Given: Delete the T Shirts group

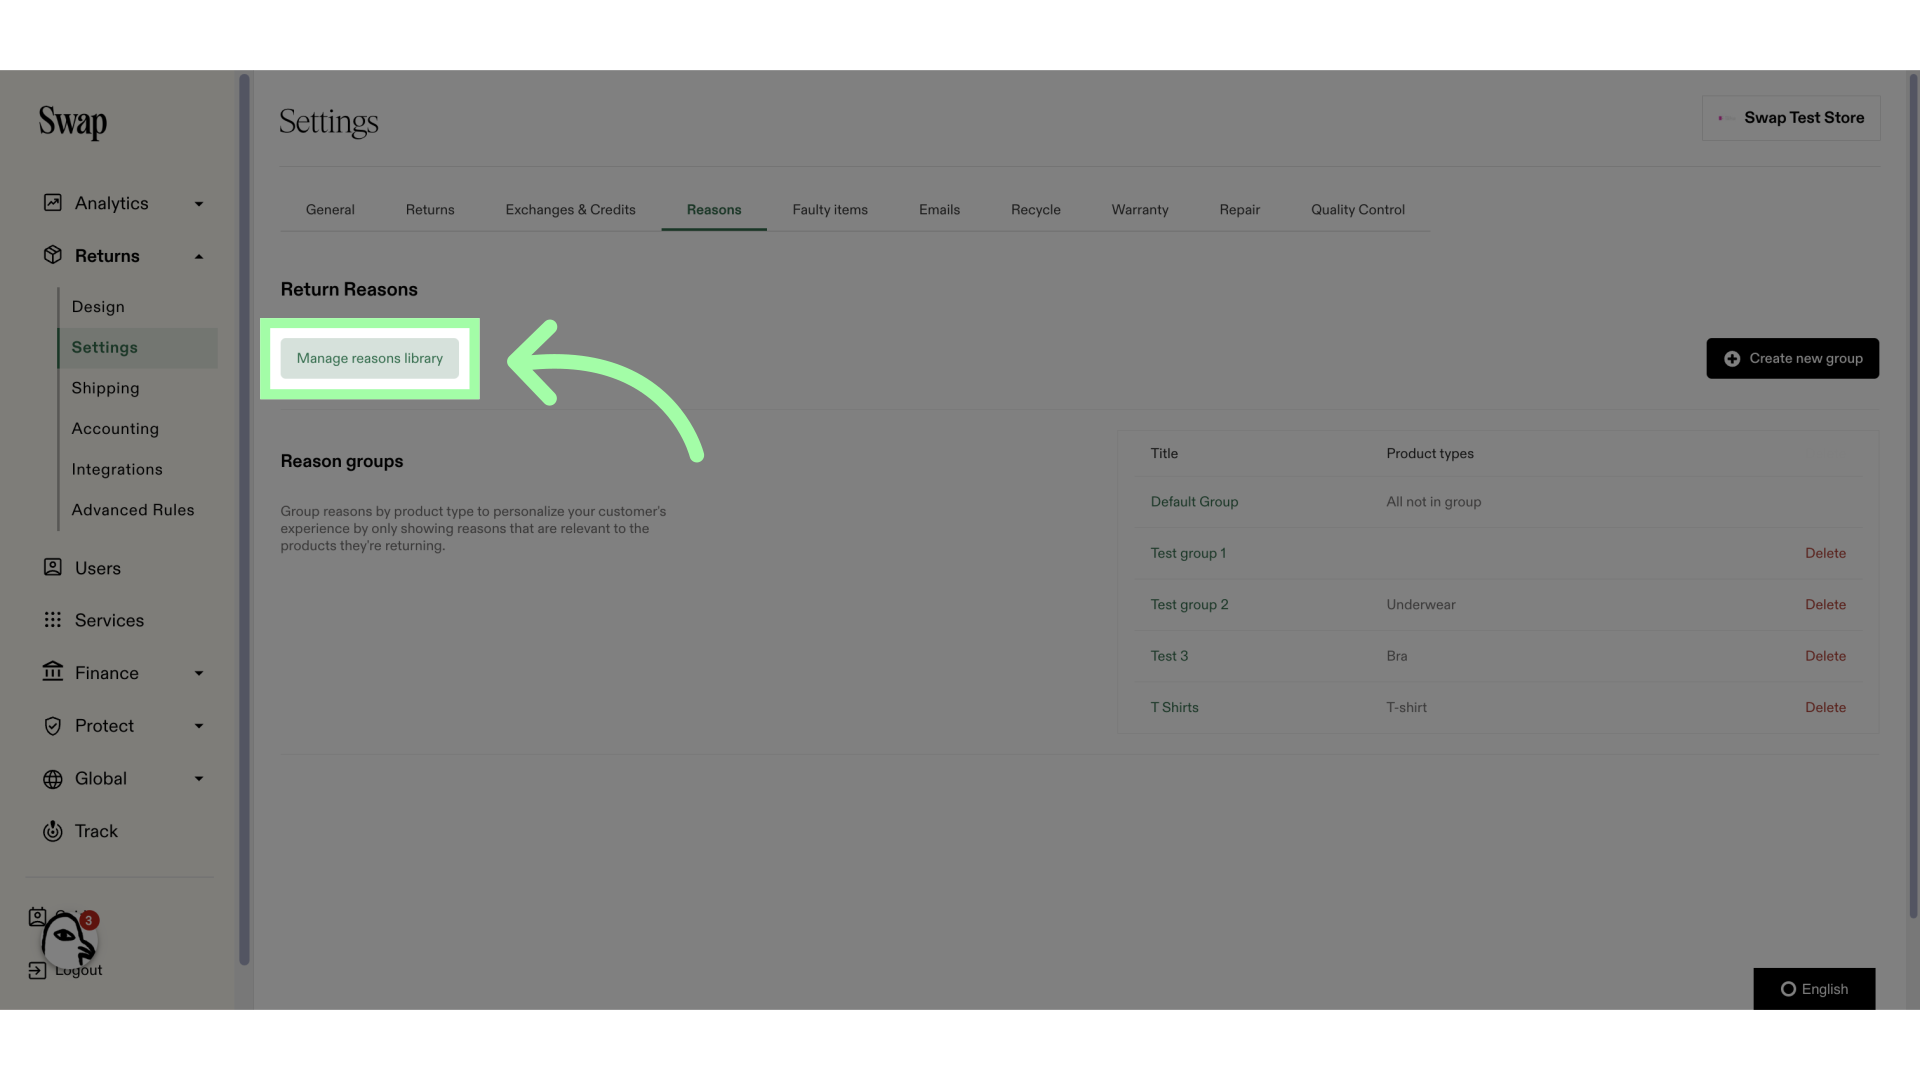Looking at the screenshot, I should click(1825, 707).
